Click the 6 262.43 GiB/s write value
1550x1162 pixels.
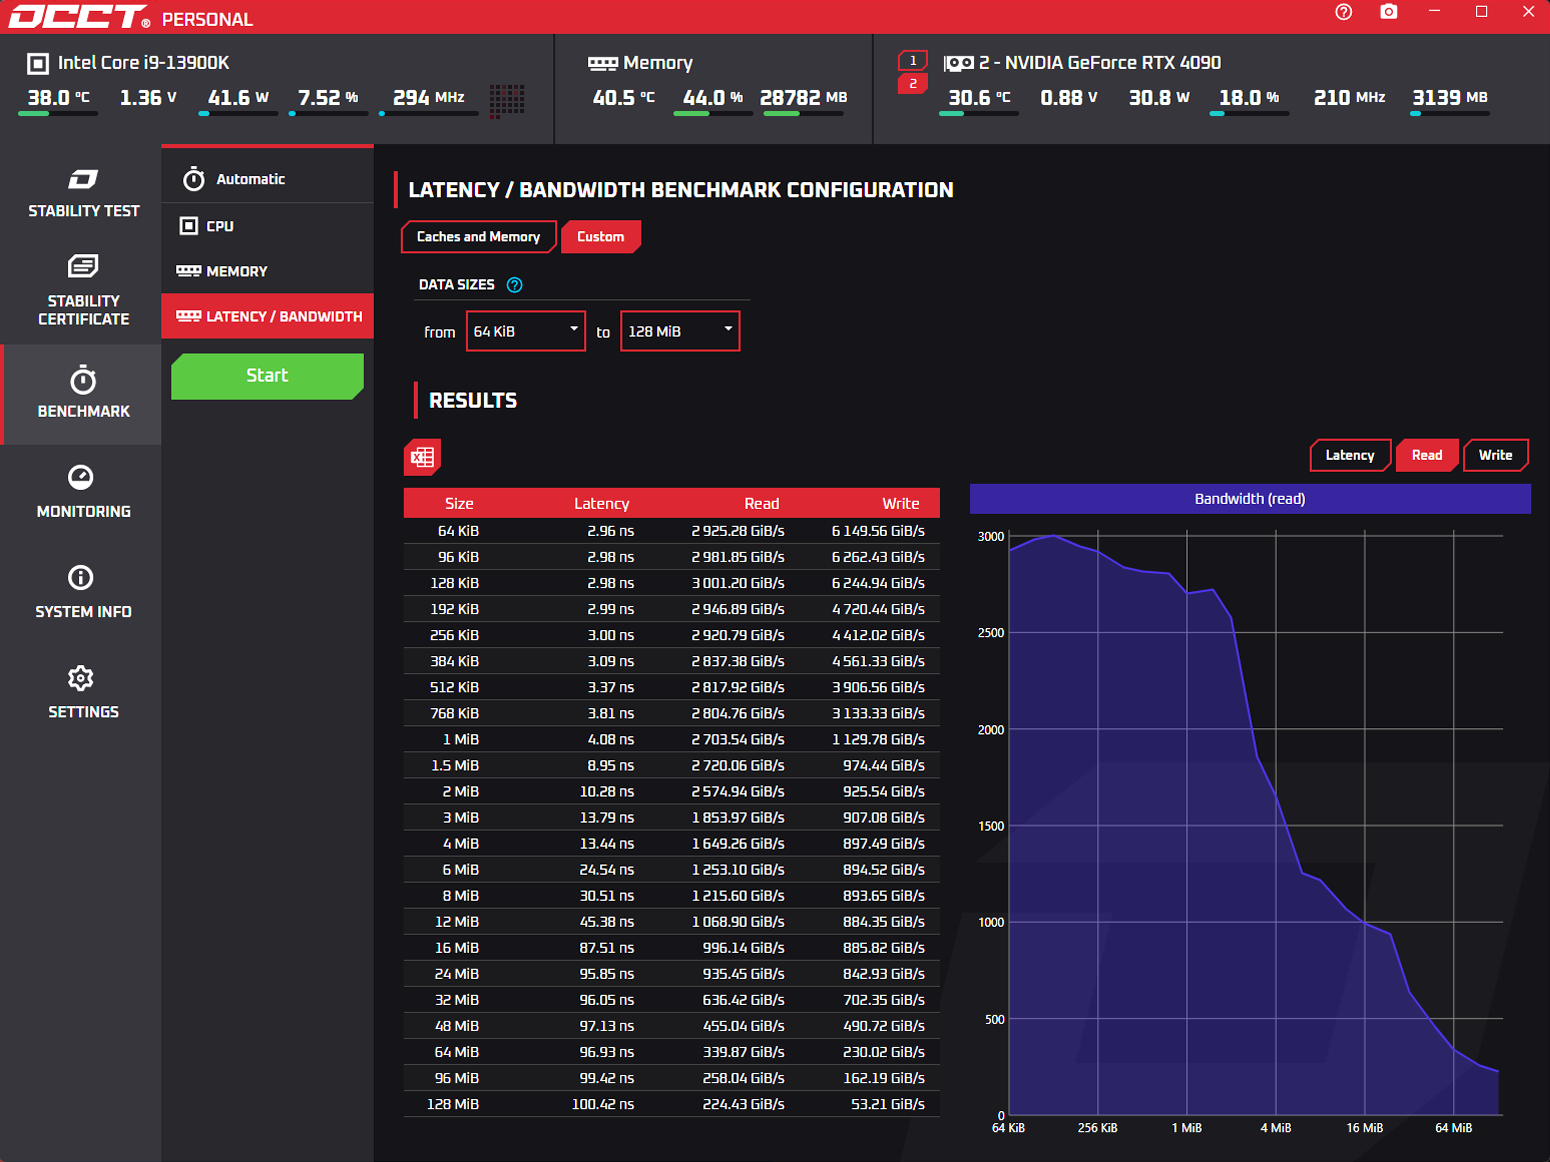(878, 557)
